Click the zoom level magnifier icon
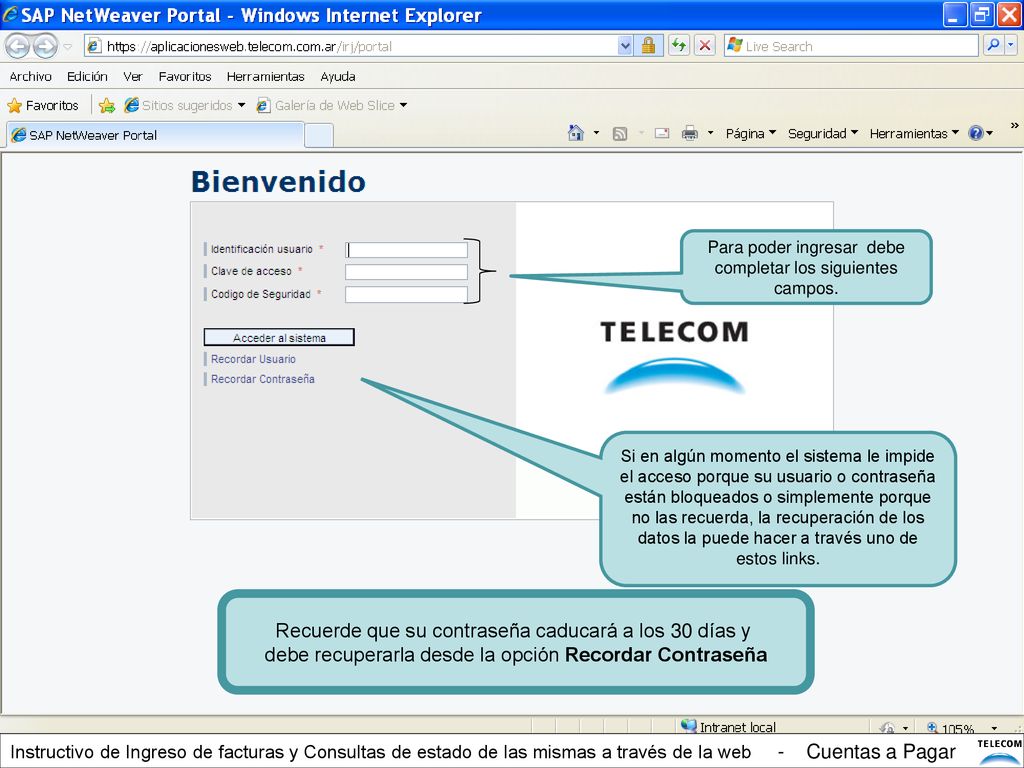The image size is (1024, 768). coord(932,728)
